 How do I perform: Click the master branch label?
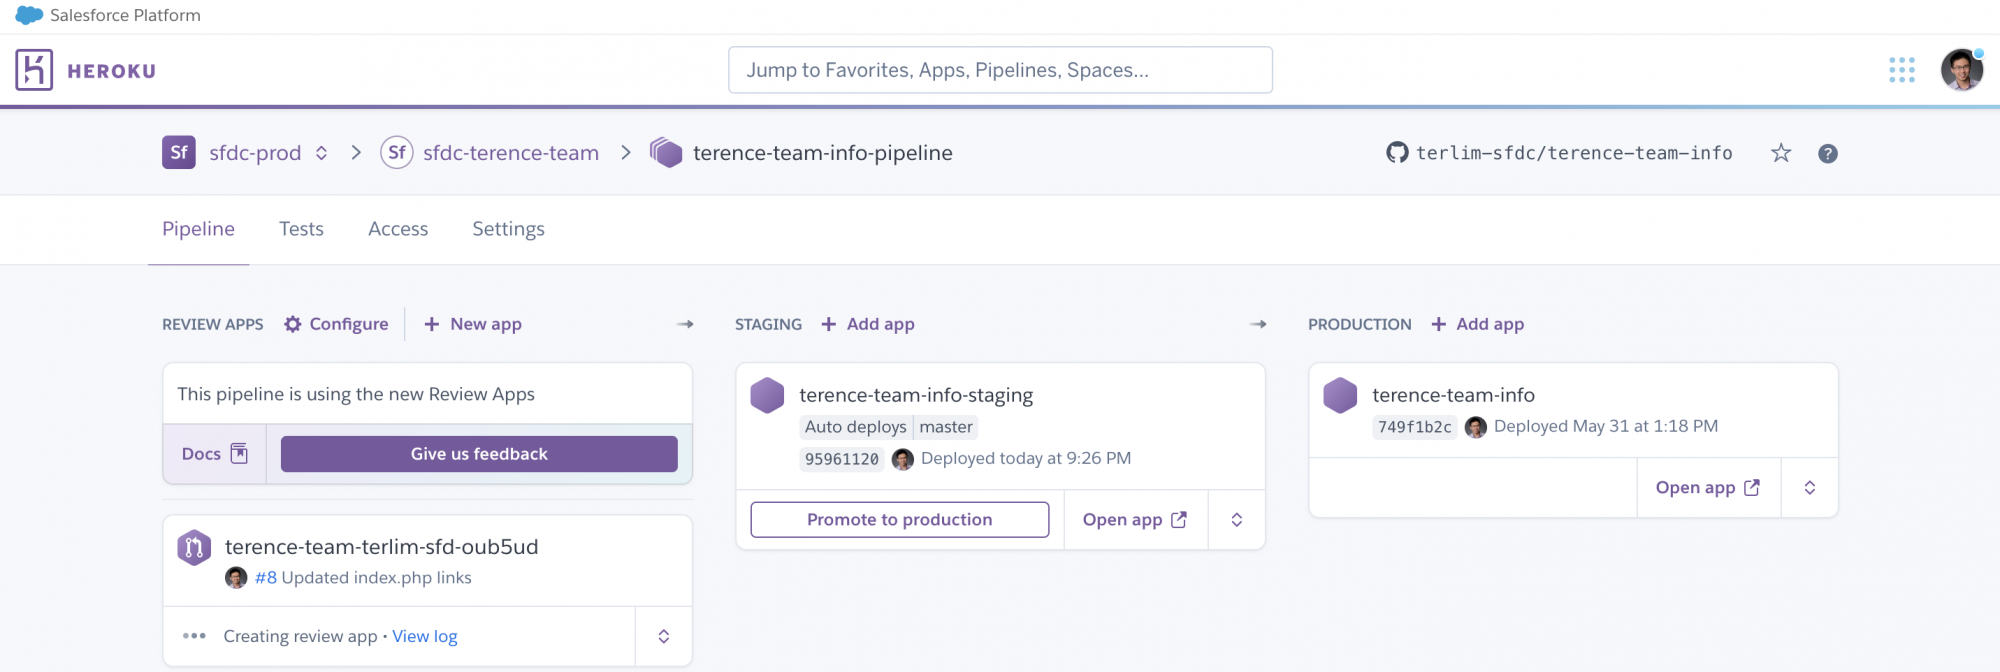pos(946,427)
